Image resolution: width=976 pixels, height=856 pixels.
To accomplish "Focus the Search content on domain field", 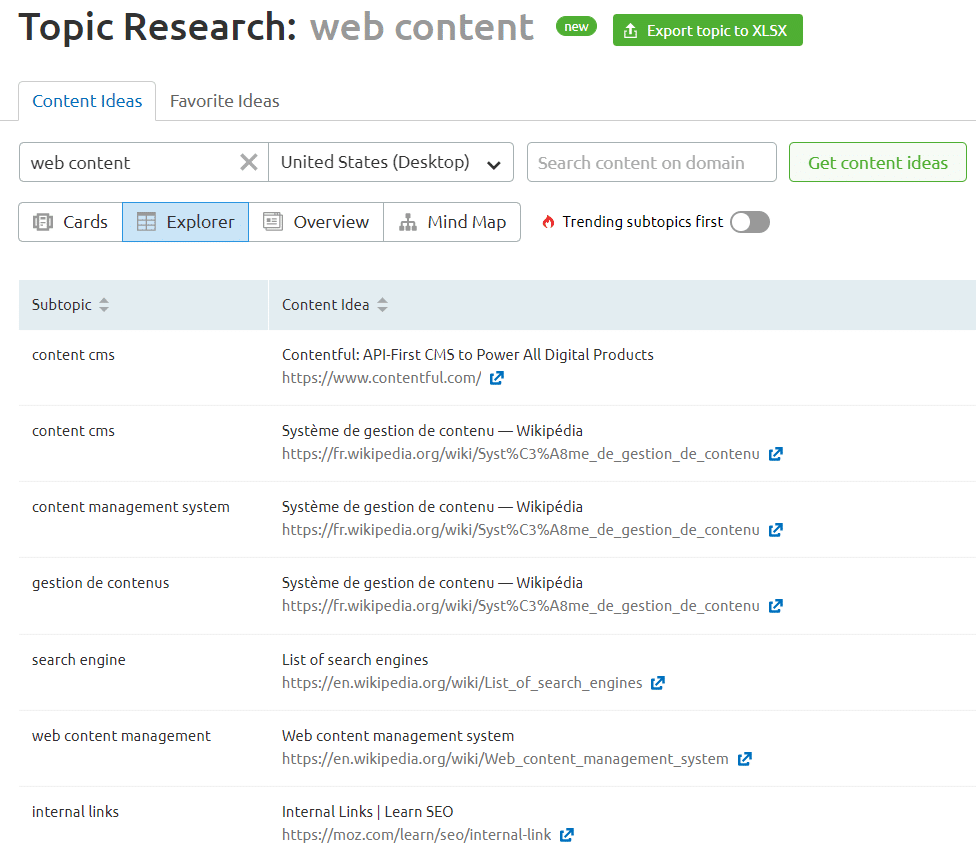I will 651,162.
